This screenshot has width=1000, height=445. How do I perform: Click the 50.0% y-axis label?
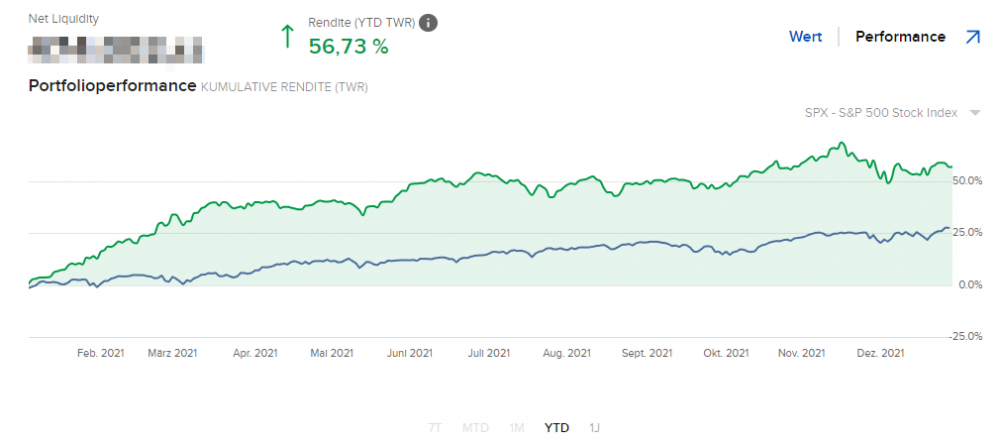pyautogui.click(x=967, y=181)
